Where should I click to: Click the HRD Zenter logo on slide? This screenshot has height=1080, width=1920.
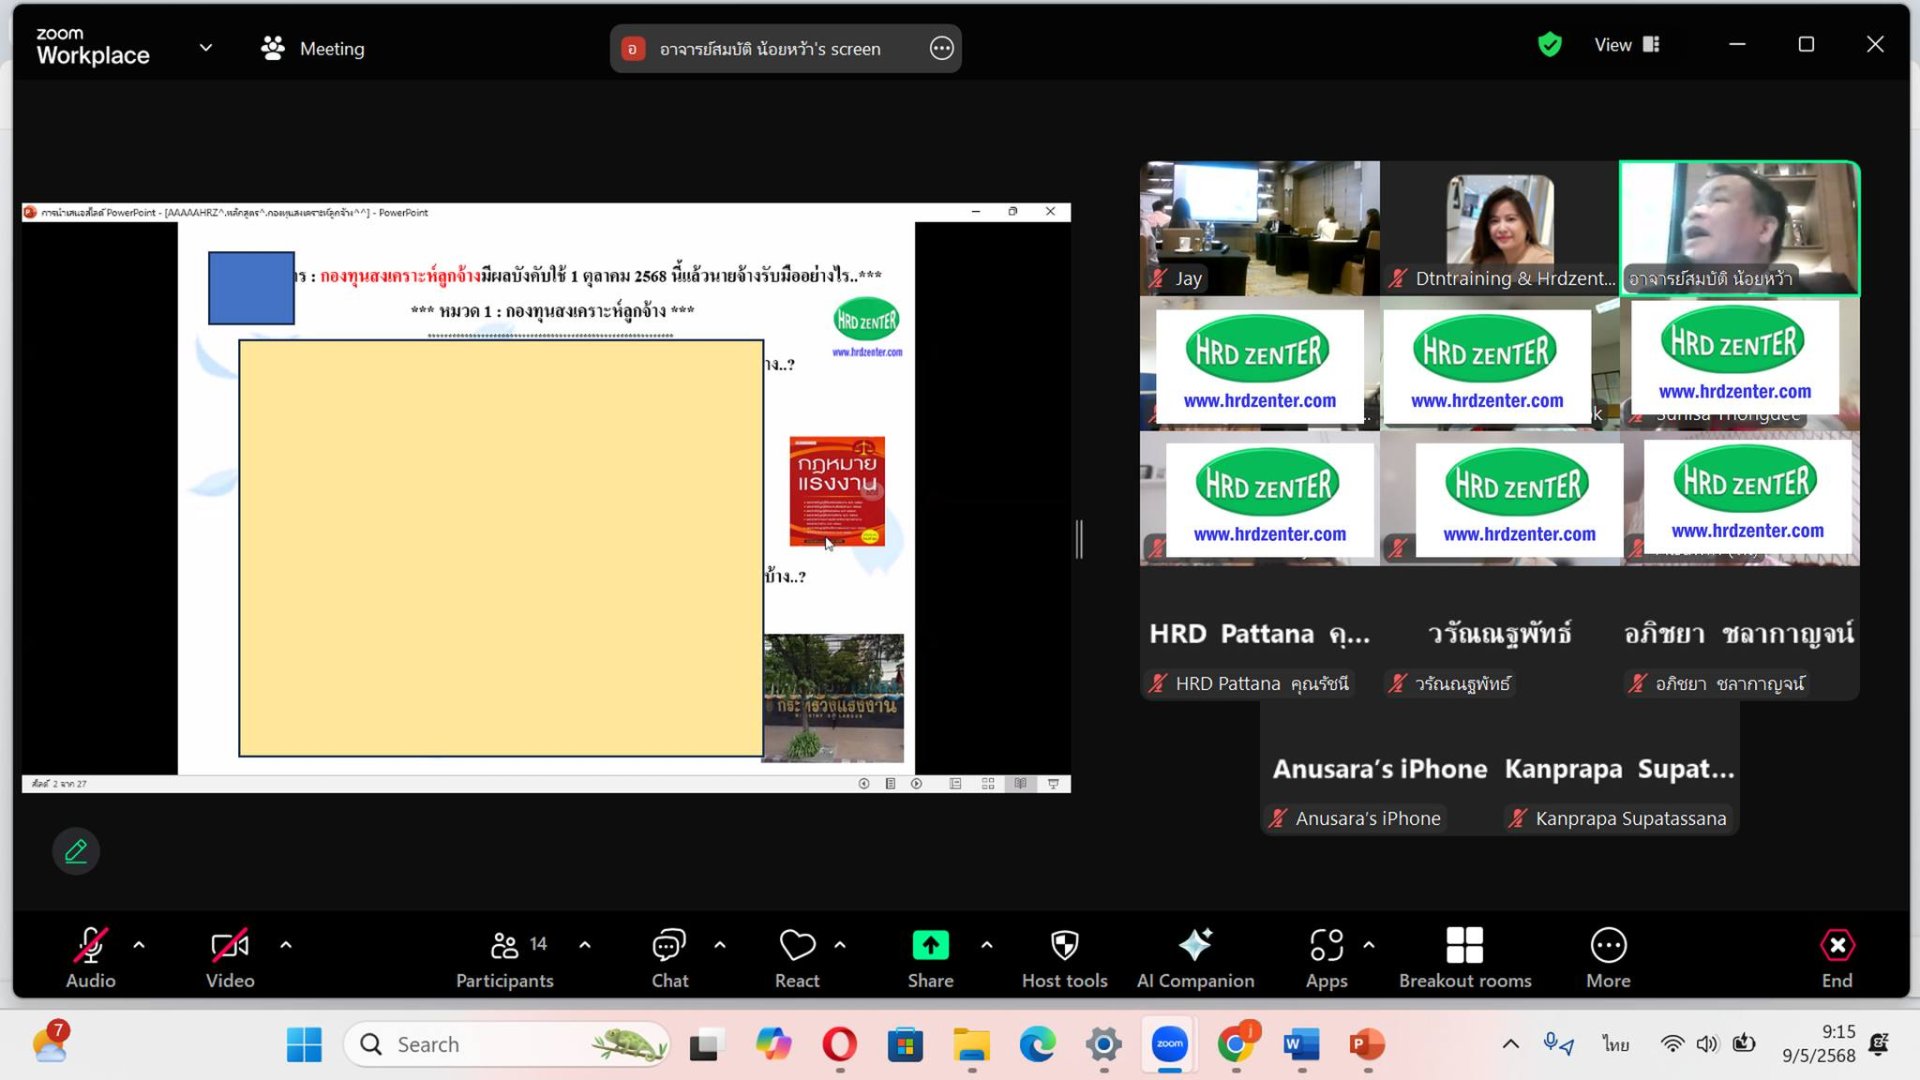point(866,321)
